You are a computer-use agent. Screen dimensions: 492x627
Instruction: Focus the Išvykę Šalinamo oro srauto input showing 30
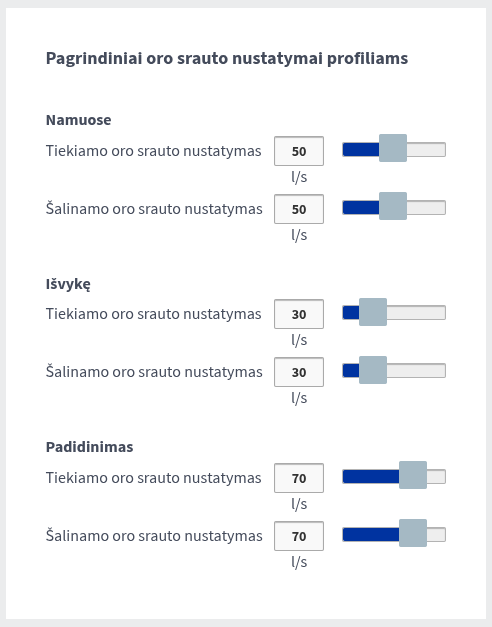pyautogui.click(x=299, y=372)
